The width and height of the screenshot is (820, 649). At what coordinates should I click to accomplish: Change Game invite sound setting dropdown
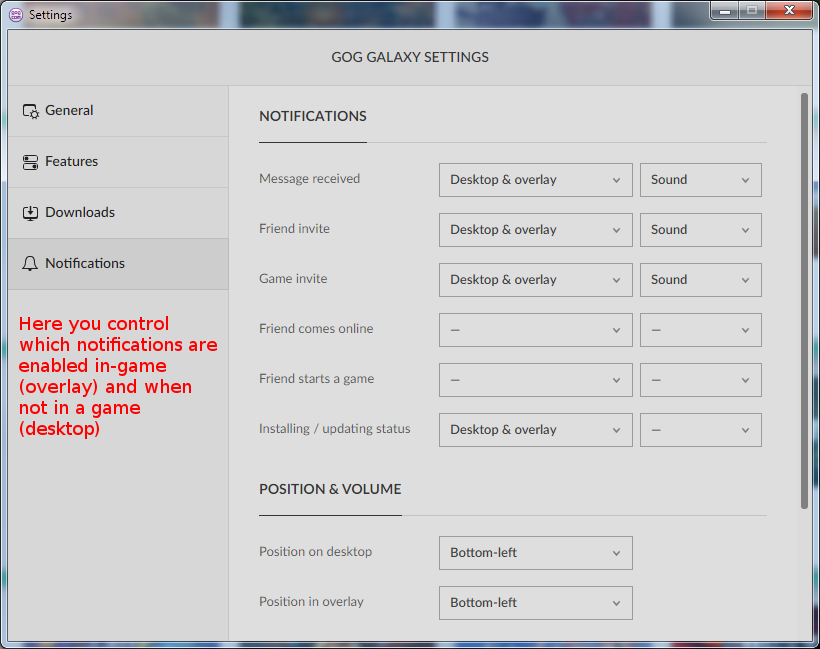(x=701, y=280)
